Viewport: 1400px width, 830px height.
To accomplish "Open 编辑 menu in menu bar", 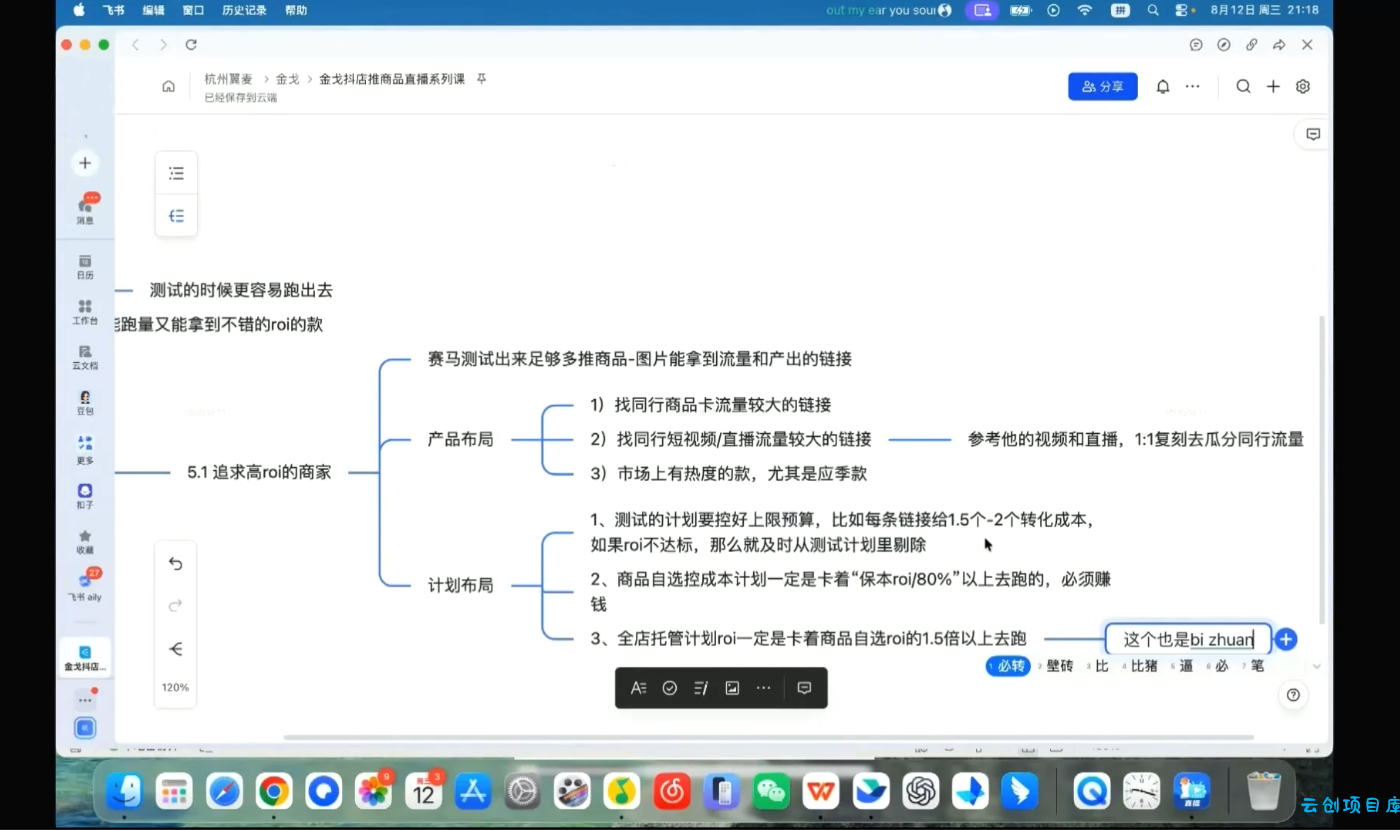I will click(153, 10).
